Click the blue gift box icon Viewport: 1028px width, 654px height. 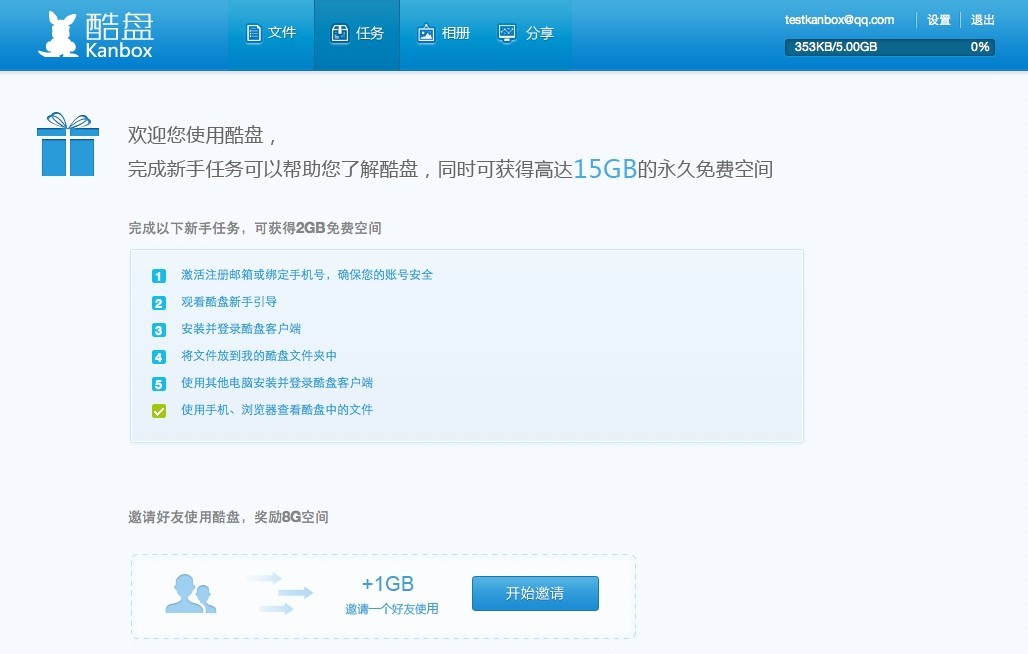68,144
